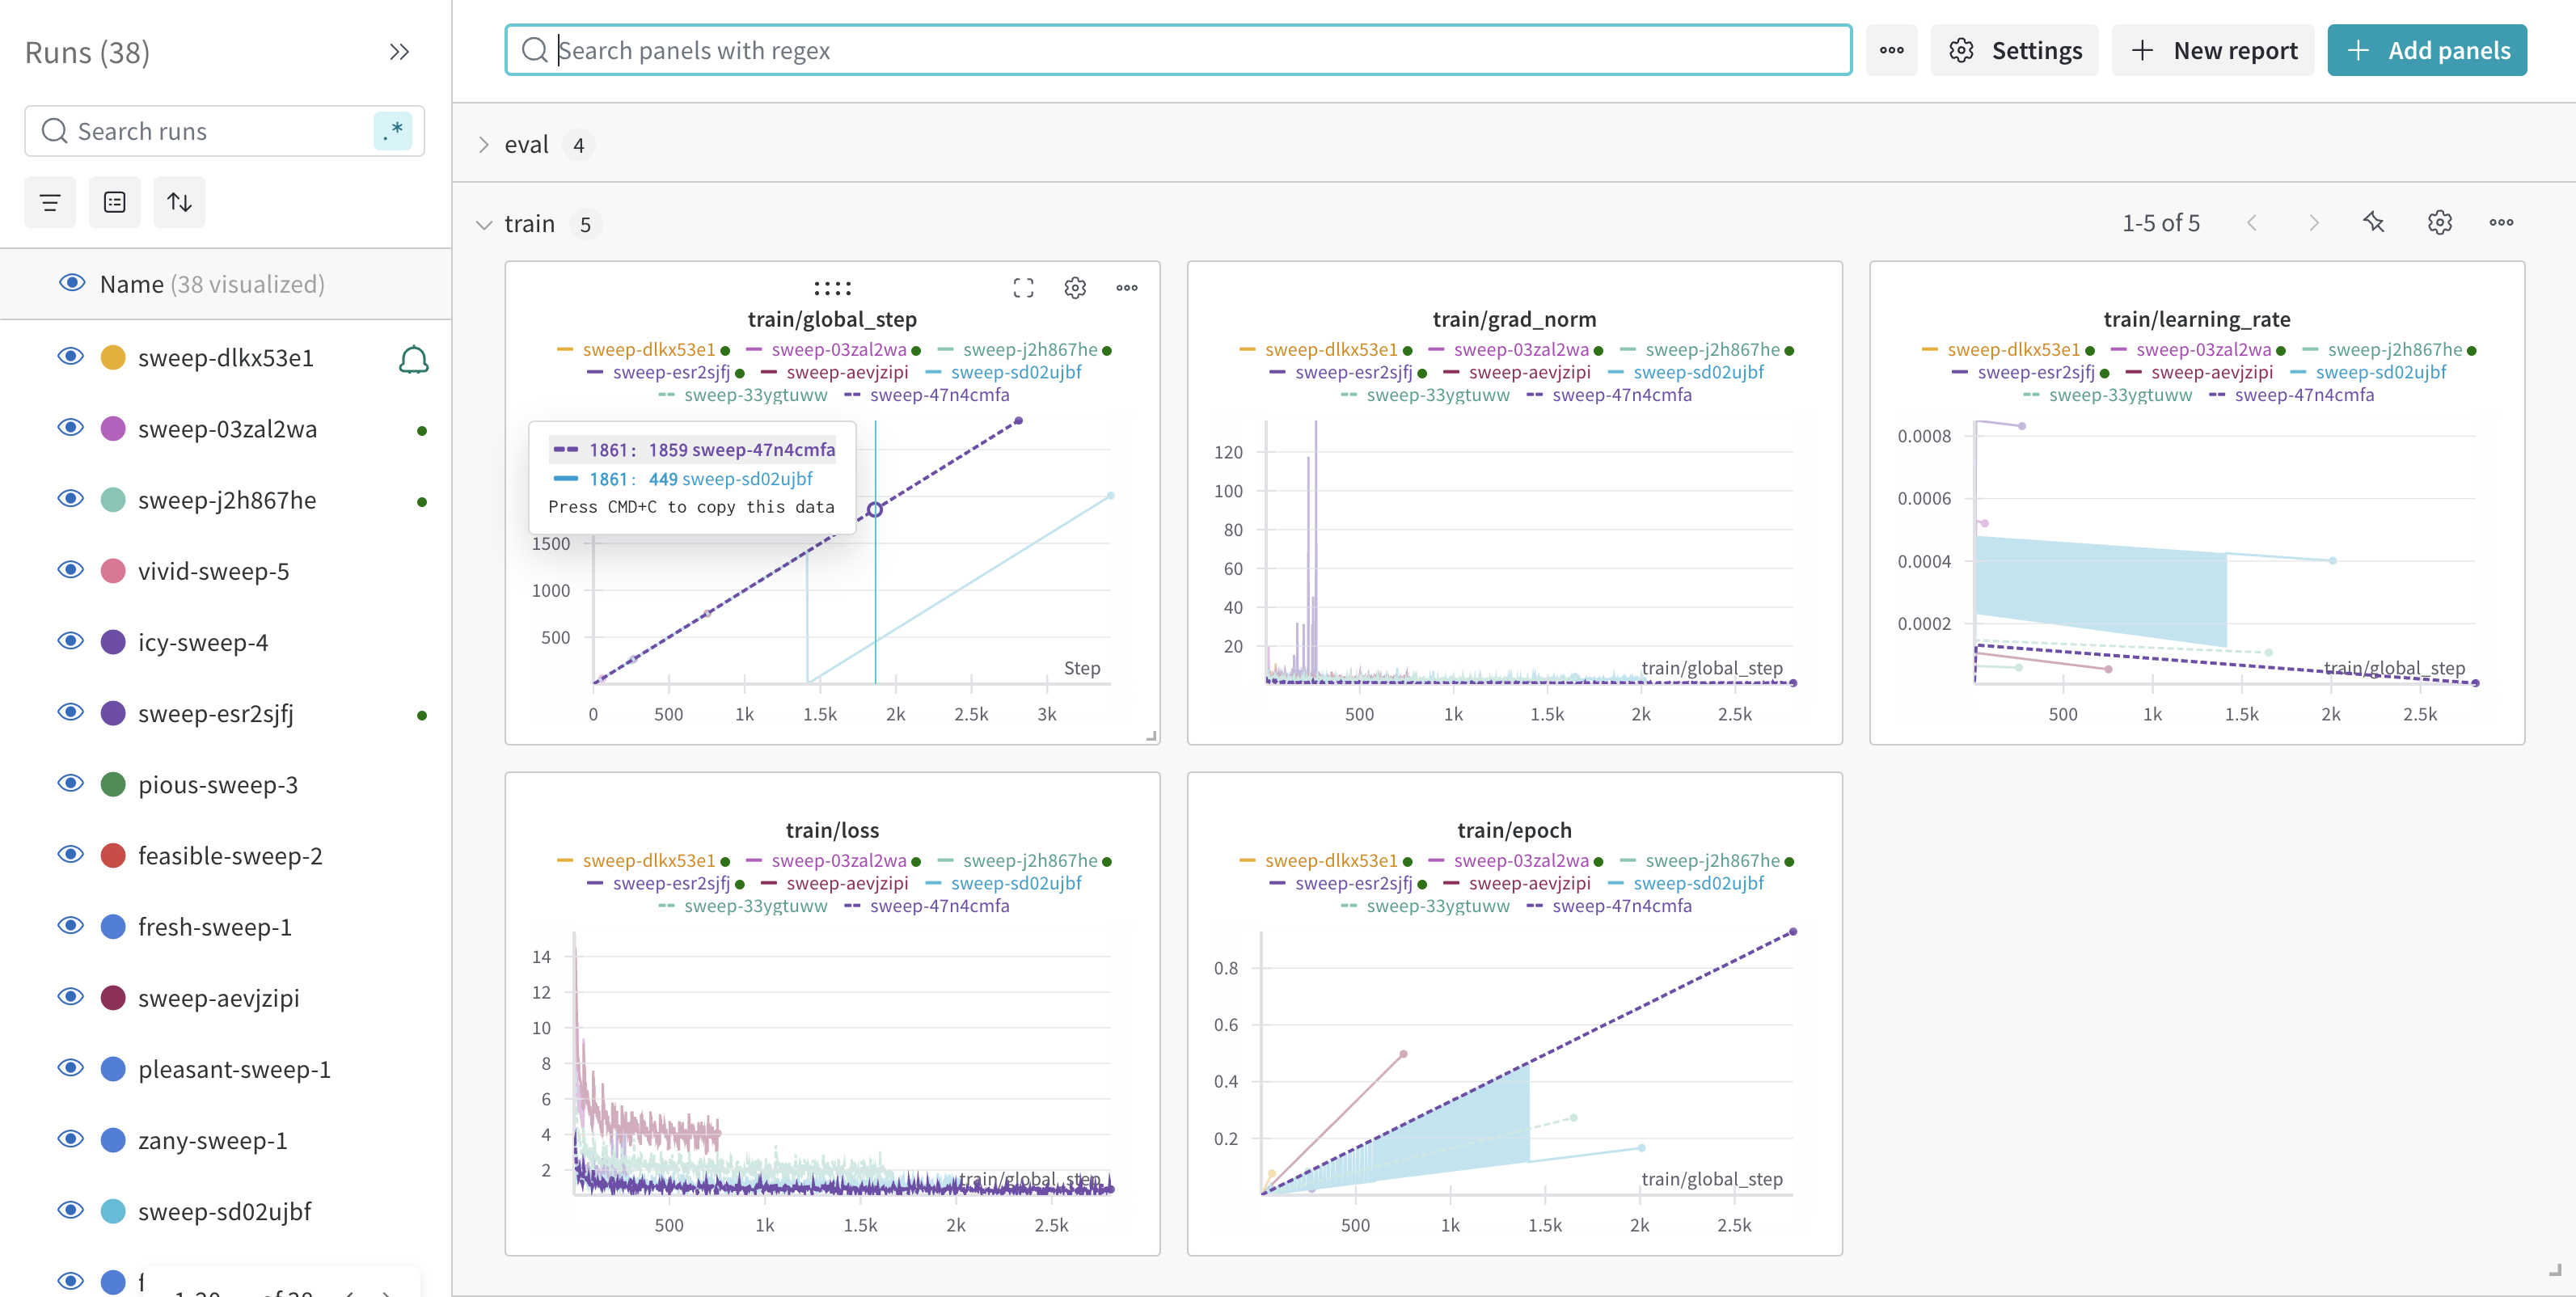Click sweep-47n4cmfa legend in train/global_step panel

[939, 395]
